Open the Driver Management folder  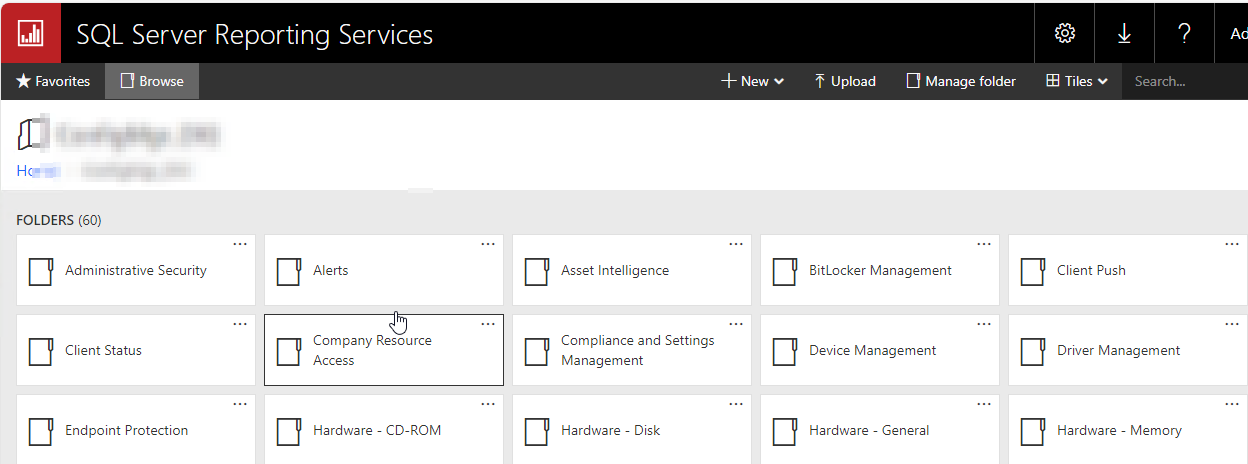point(1128,350)
